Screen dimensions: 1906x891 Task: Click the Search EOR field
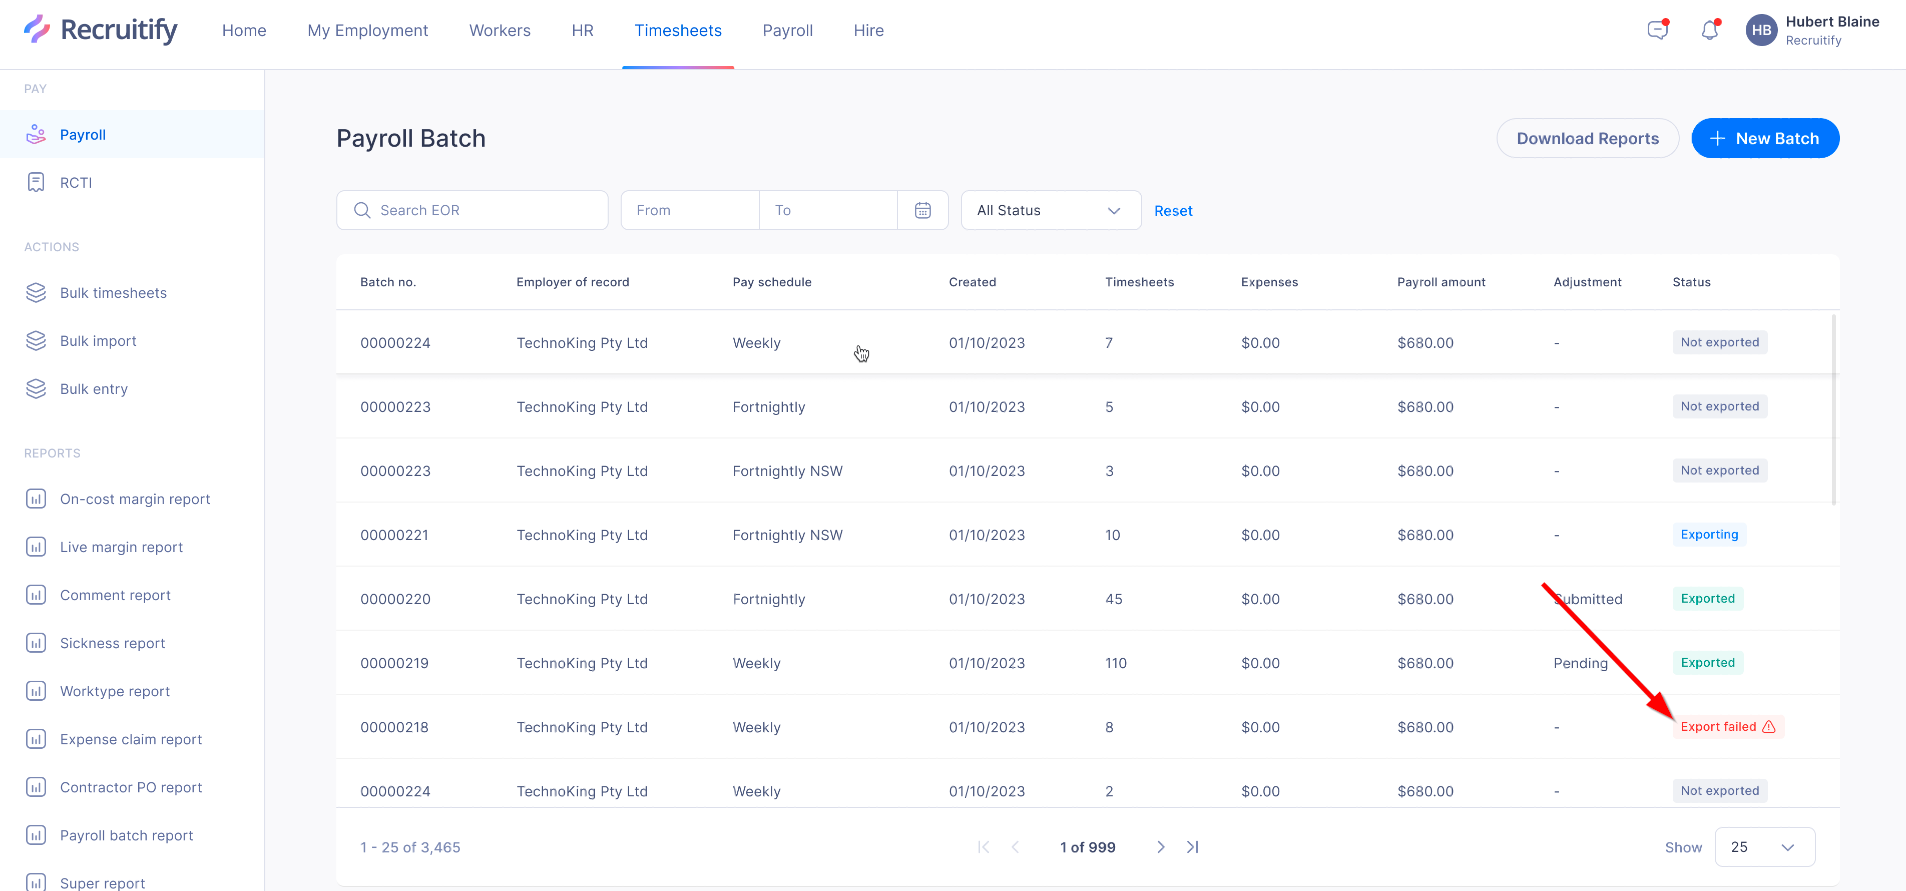coord(472,210)
